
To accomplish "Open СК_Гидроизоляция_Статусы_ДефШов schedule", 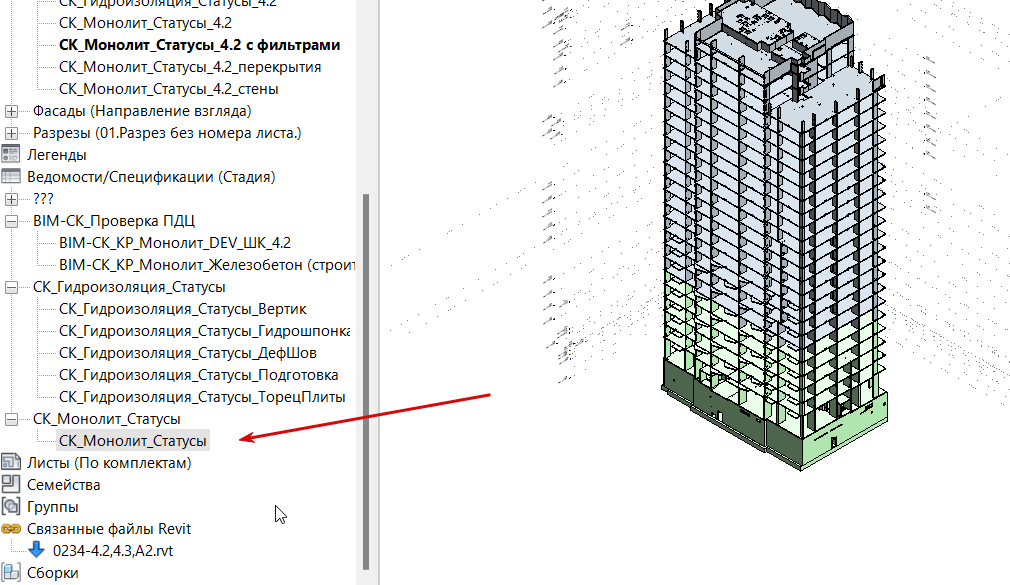I will [x=187, y=352].
